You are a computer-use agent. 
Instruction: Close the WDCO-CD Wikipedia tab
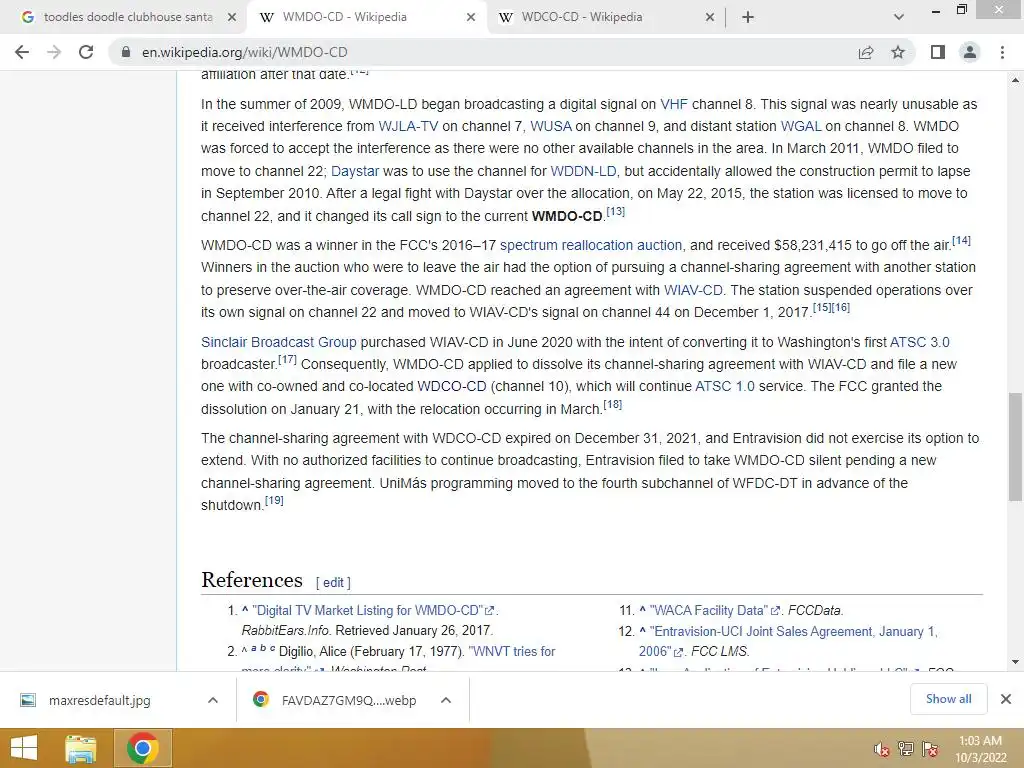tap(710, 18)
